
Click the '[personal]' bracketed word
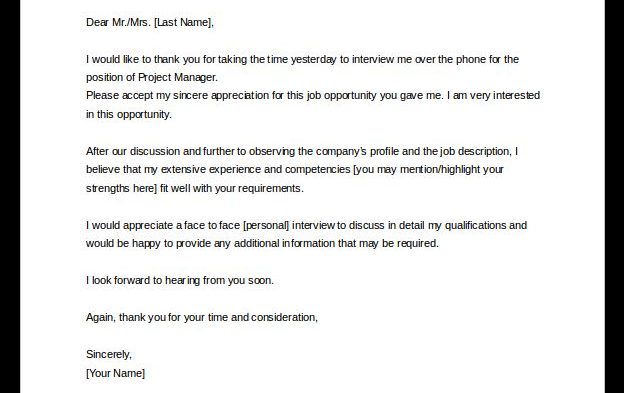click(x=266, y=225)
